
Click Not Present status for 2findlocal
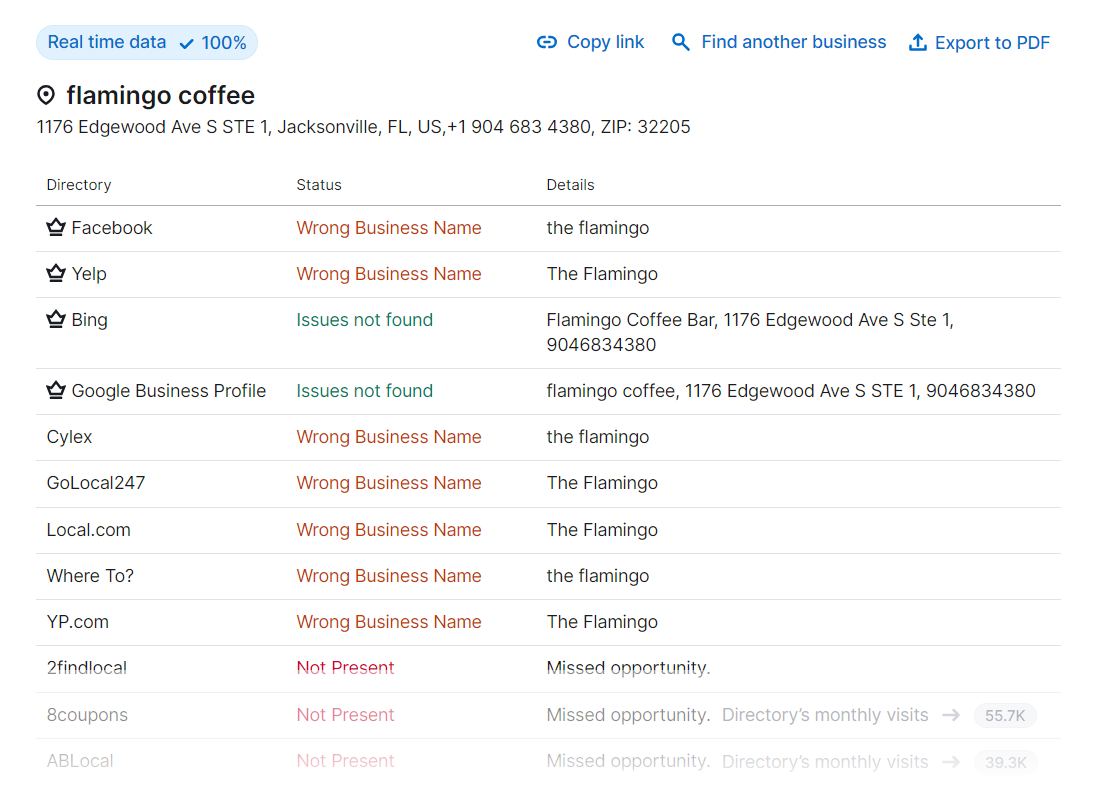coord(346,668)
